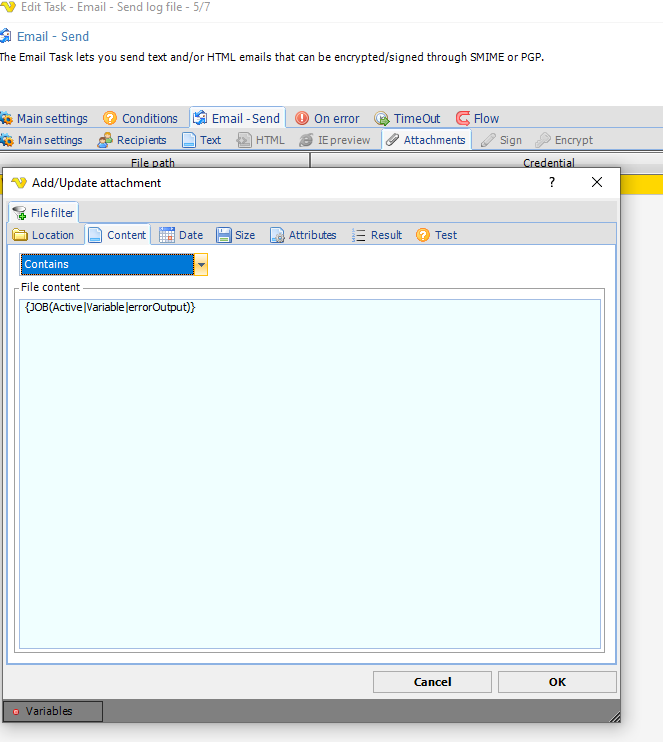The height and width of the screenshot is (742, 663).
Task: Open the Contains dropdown arrow
Action: [201, 265]
